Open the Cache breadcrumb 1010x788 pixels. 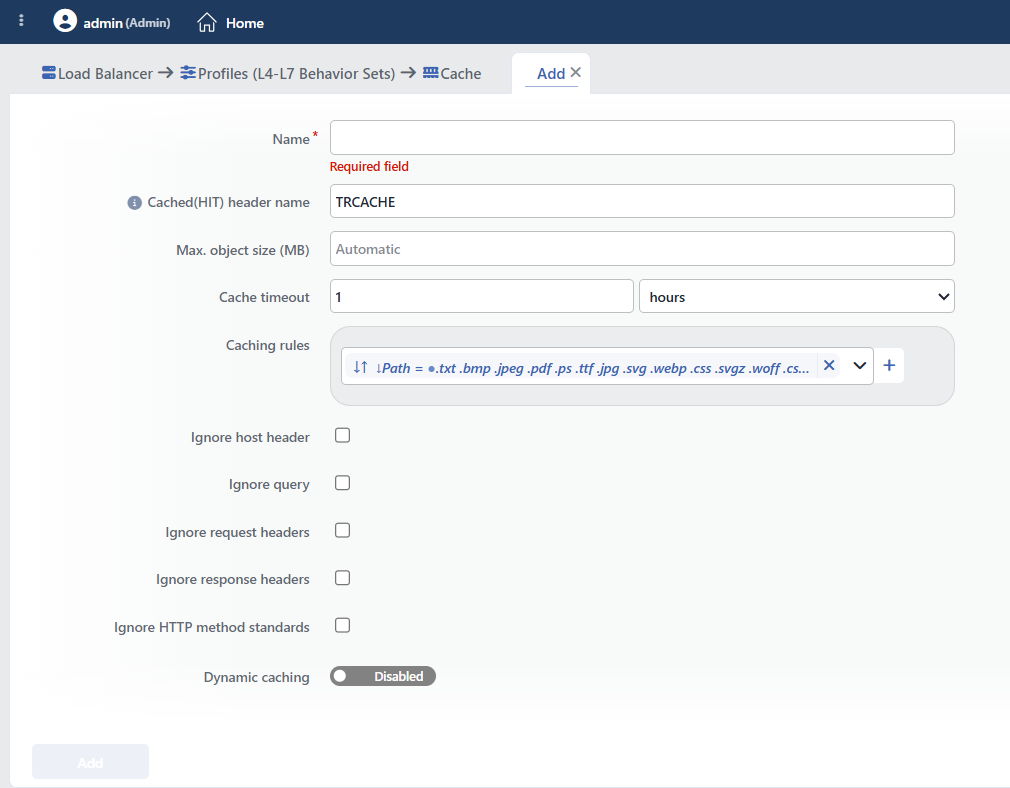click(452, 73)
